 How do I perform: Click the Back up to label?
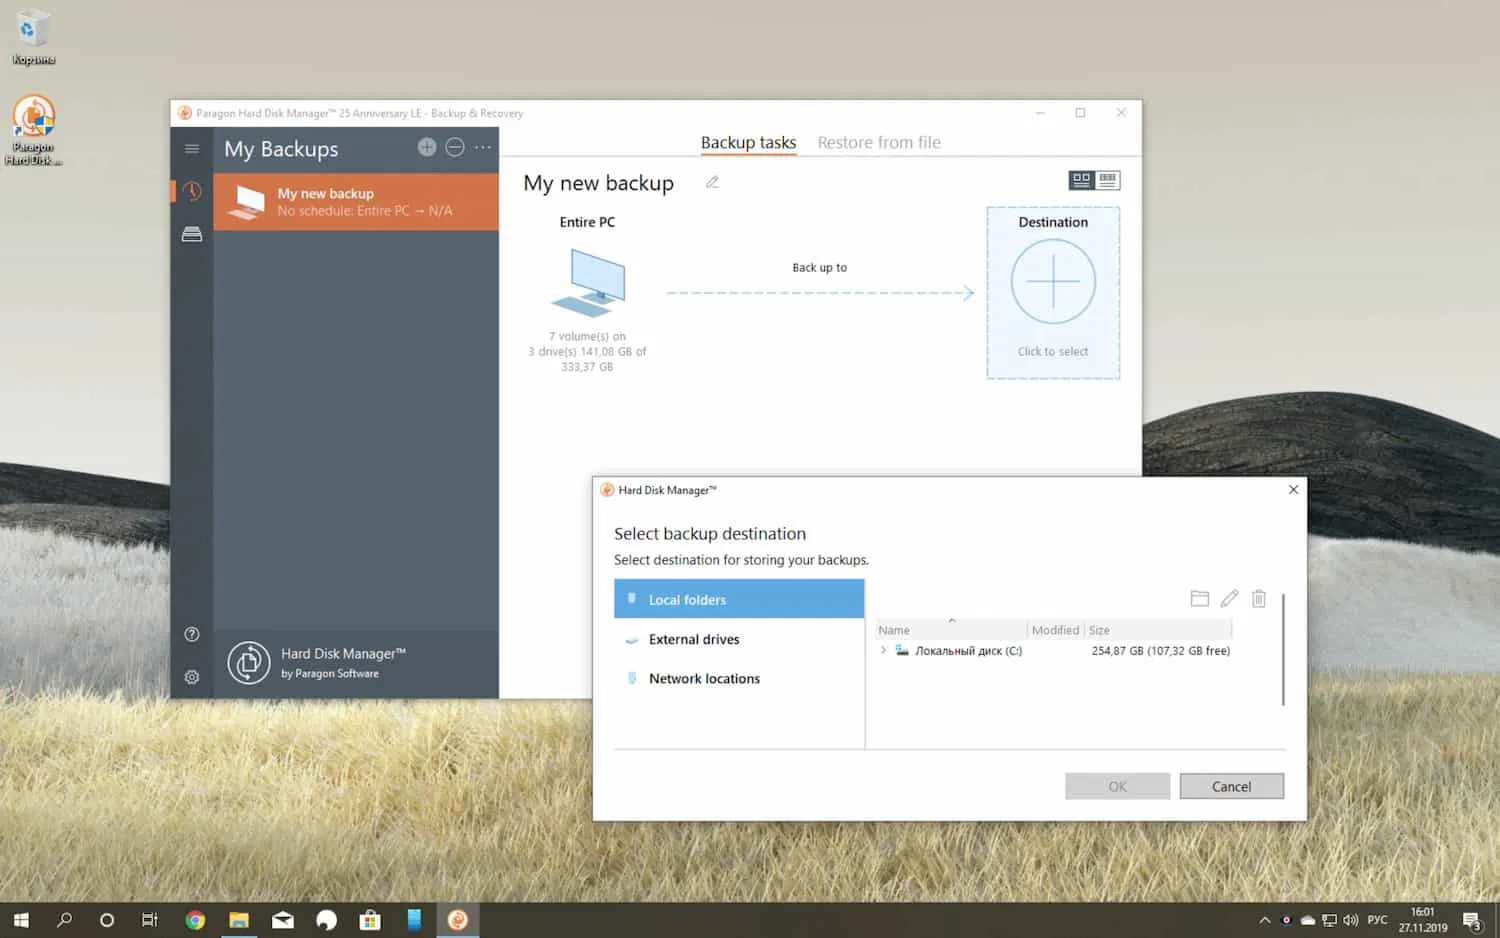pyautogui.click(x=820, y=268)
